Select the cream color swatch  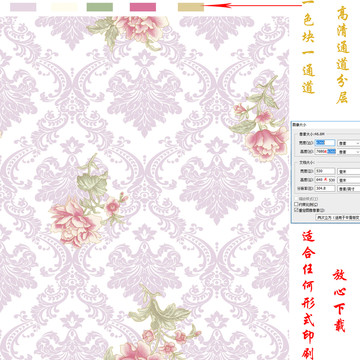tap(64, 7)
